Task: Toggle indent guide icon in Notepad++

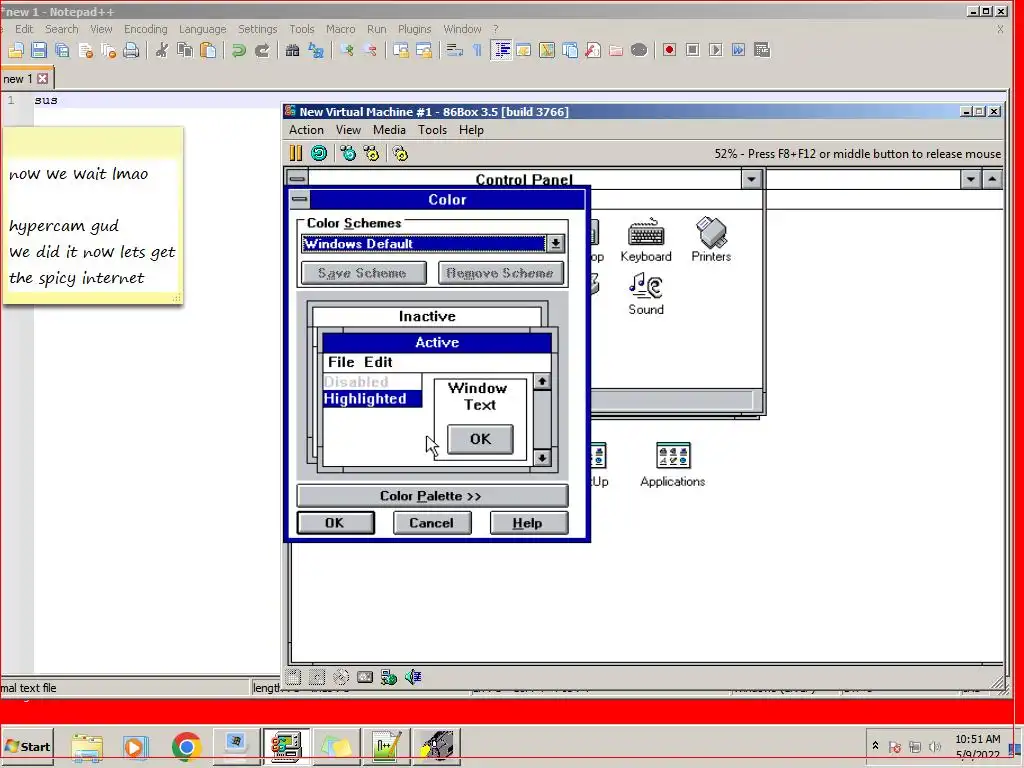Action: click(501, 50)
